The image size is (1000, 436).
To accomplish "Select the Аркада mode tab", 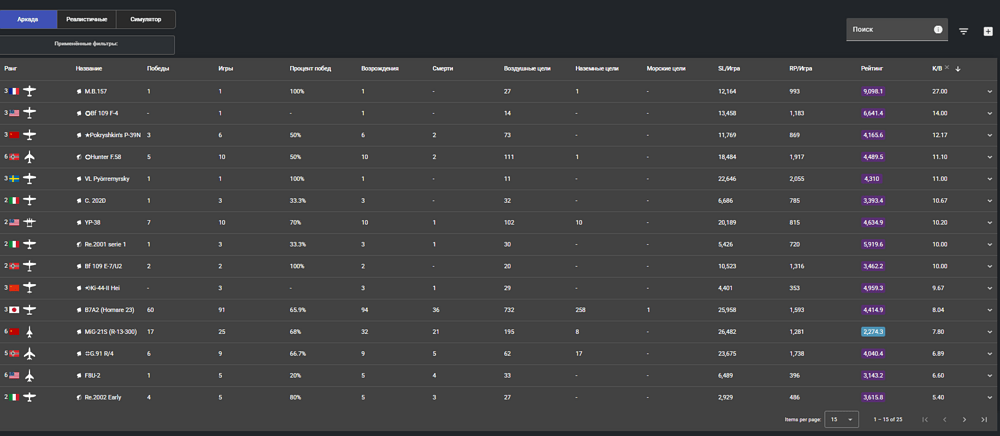I will pos(28,19).
